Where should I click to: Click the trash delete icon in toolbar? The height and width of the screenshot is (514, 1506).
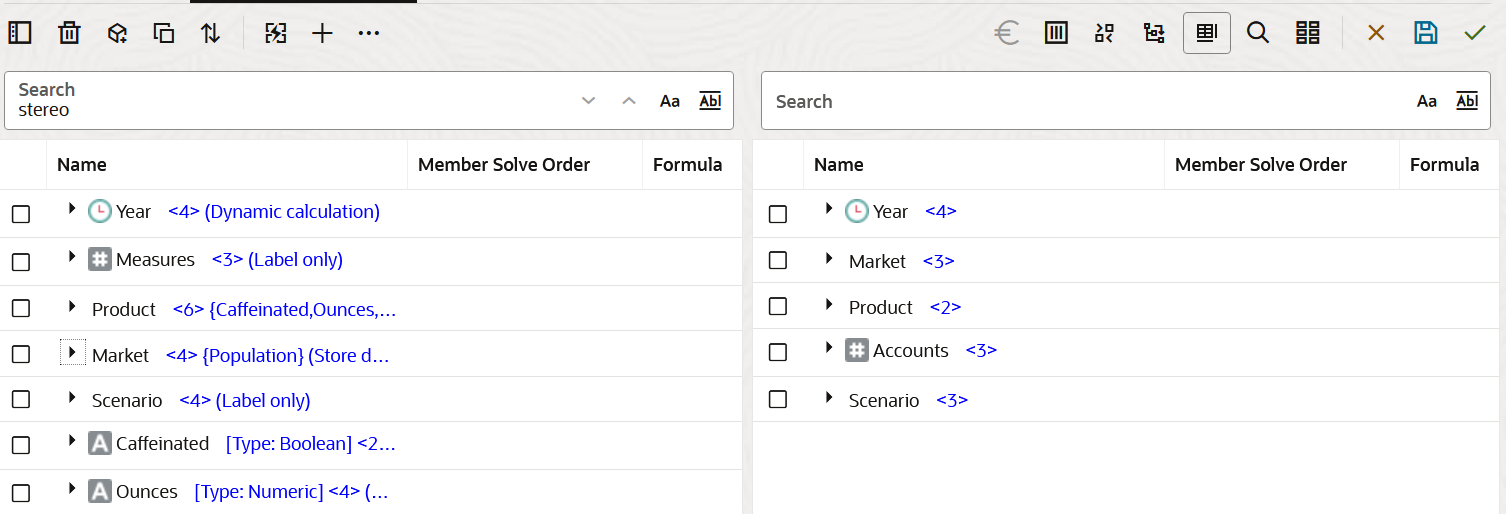pos(69,33)
